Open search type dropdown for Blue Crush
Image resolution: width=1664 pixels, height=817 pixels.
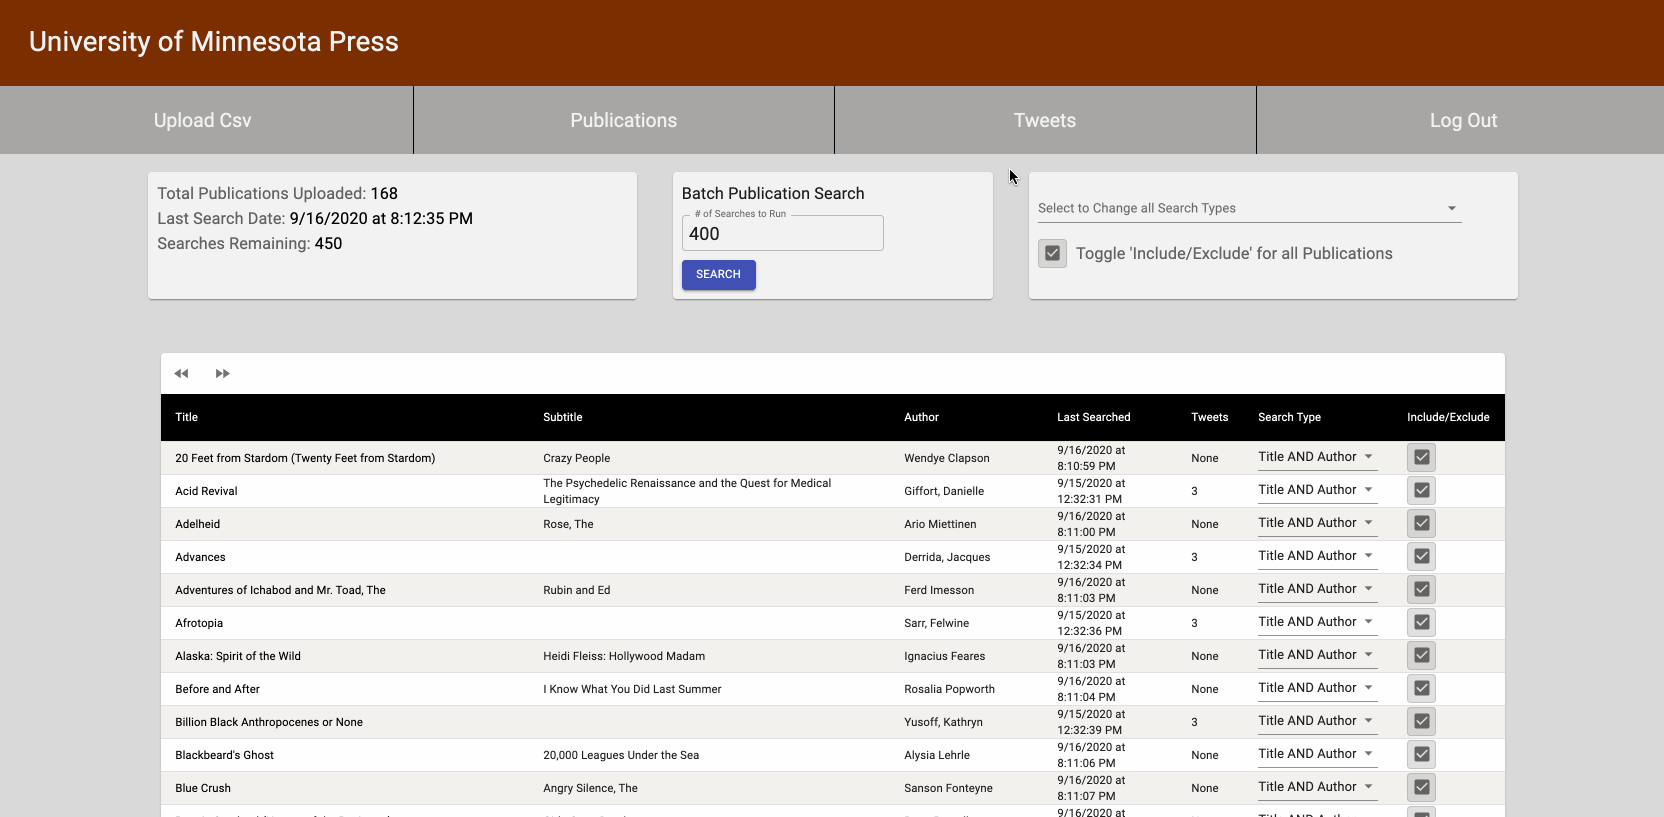tap(1317, 787)
